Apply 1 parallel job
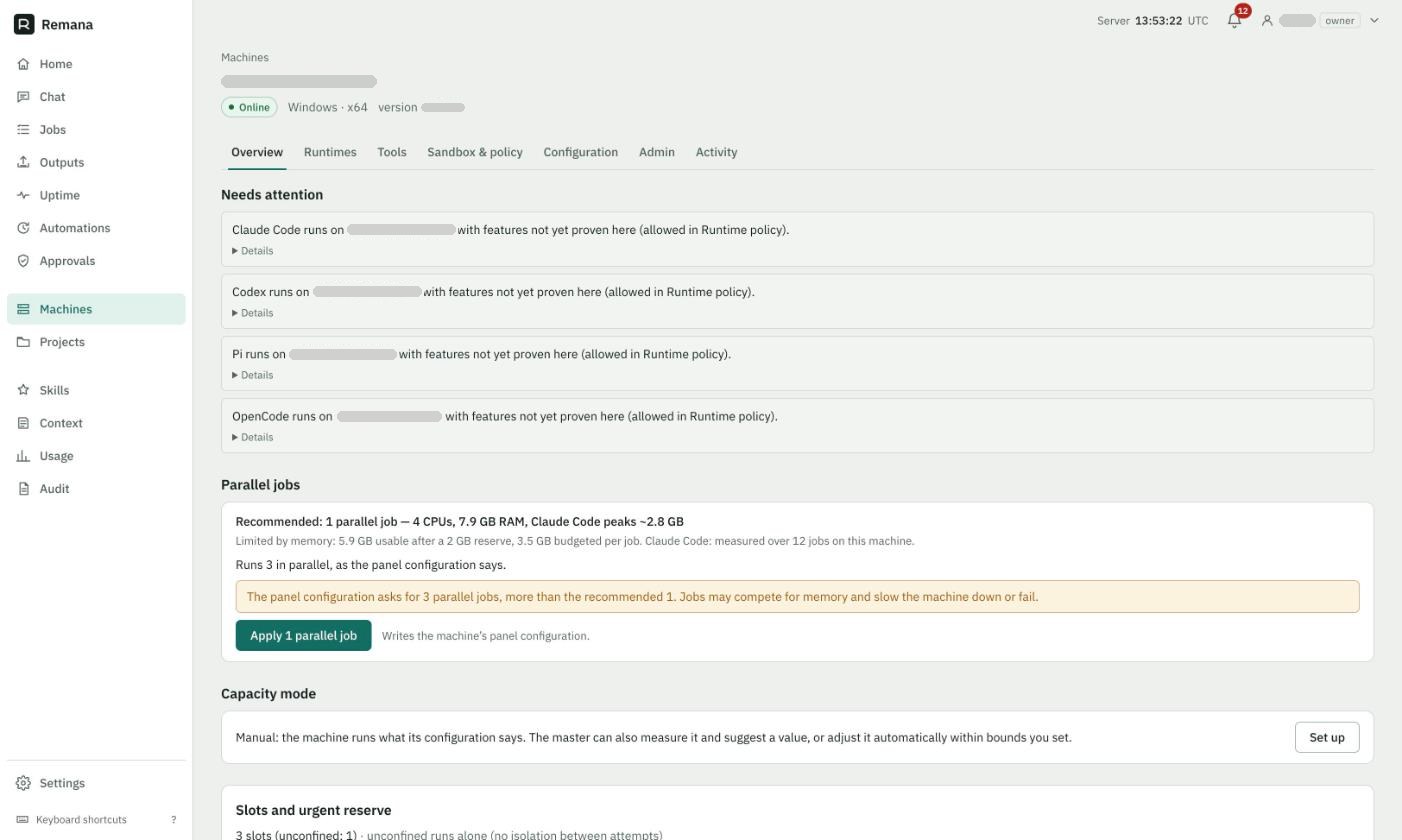Screen dimensions: 1402x840 pos(304,635)
